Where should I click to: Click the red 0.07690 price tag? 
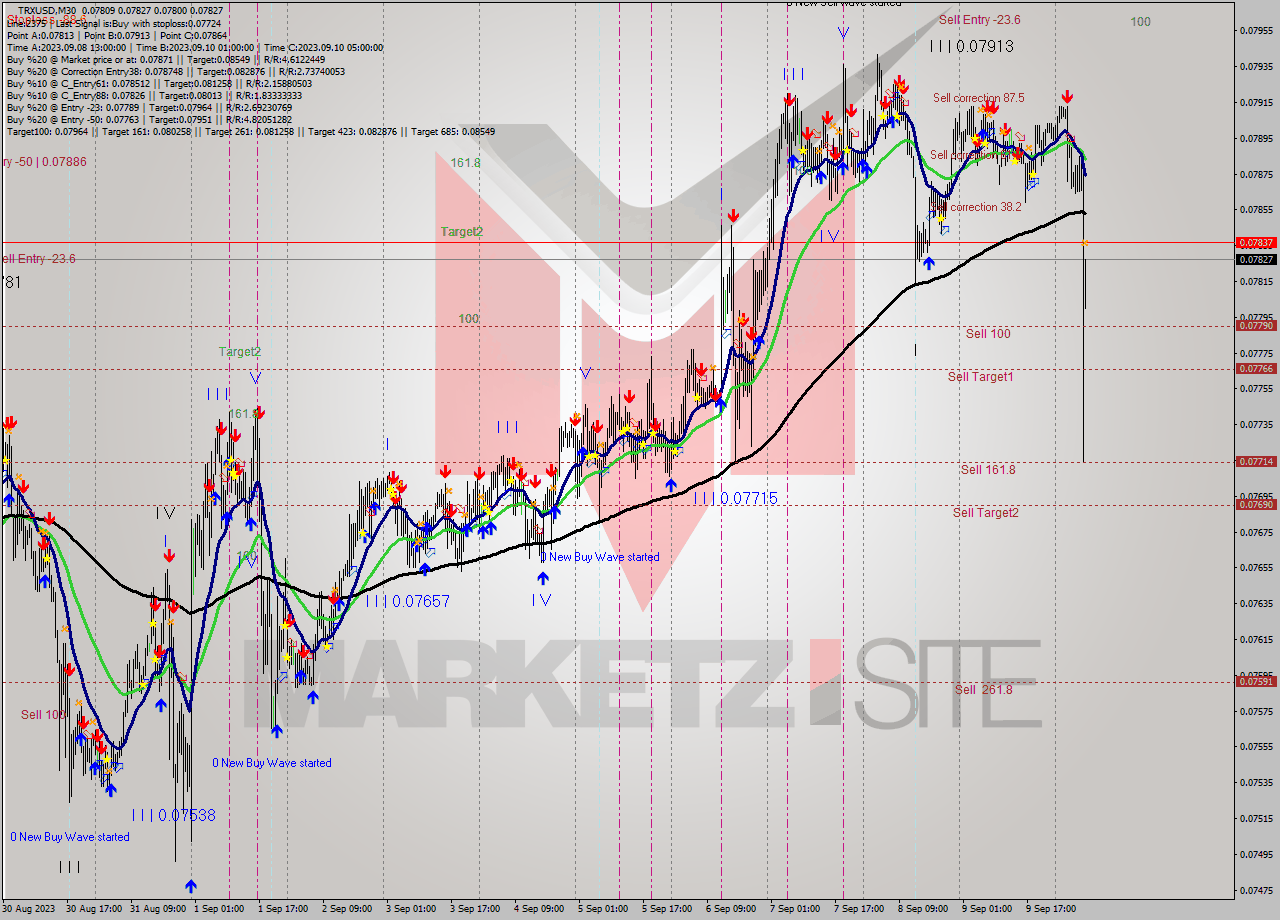pos(1256,504)
